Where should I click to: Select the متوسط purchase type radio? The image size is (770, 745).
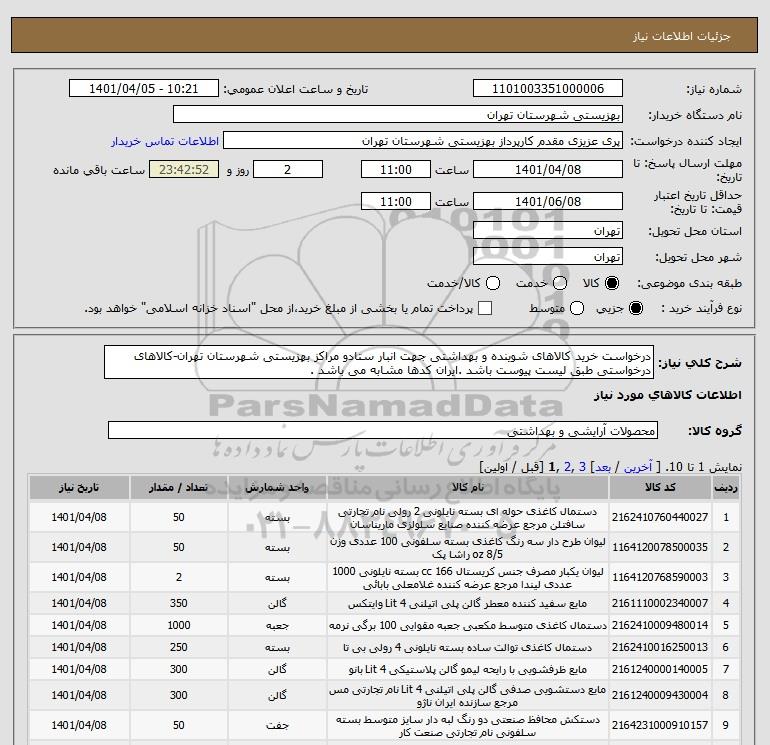[577, 308]
